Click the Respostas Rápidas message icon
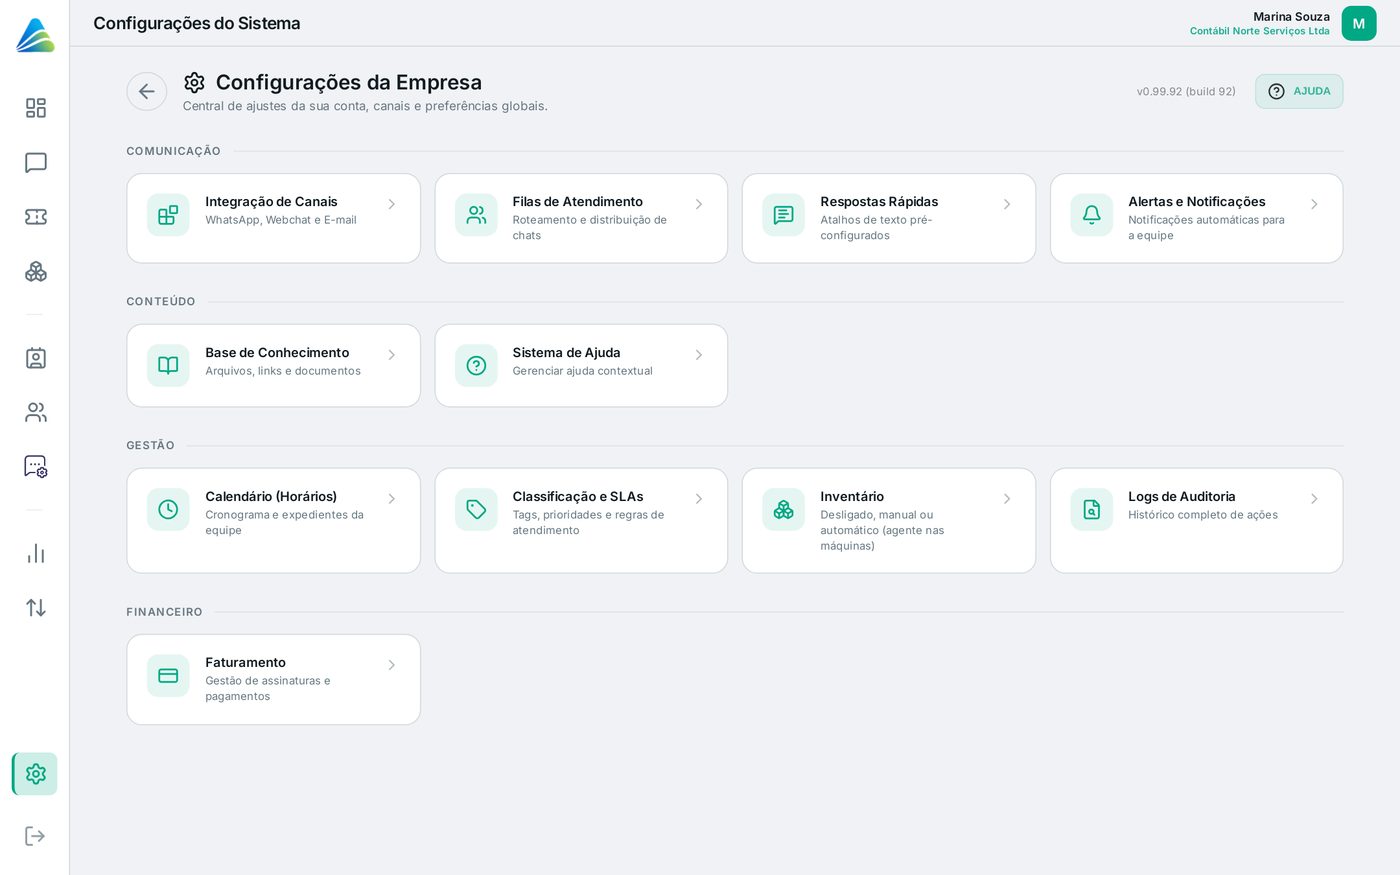1400x875 pixels. point(784,215)
